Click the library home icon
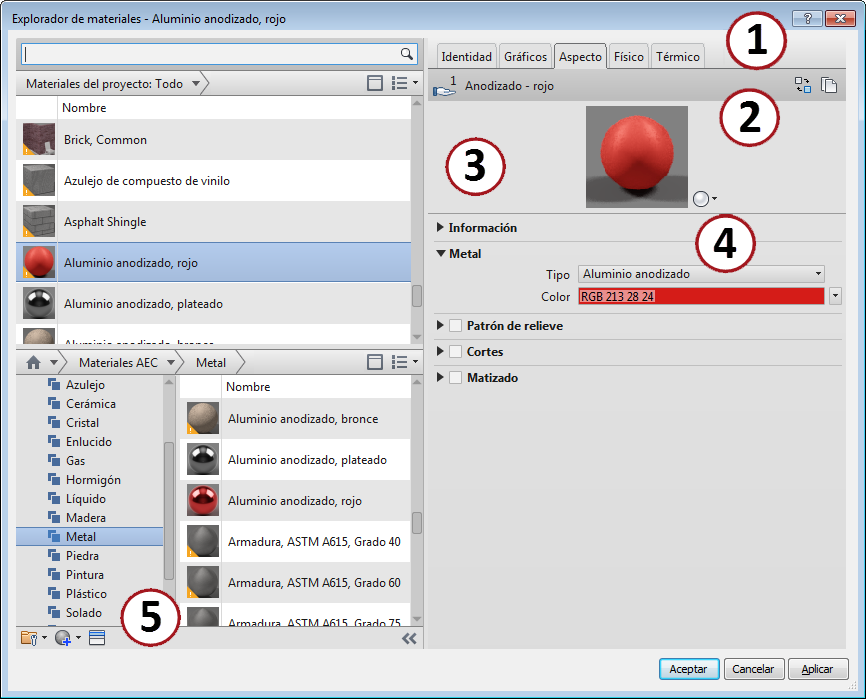This screenshot has width=867, height=700. [x=33, y=362]
